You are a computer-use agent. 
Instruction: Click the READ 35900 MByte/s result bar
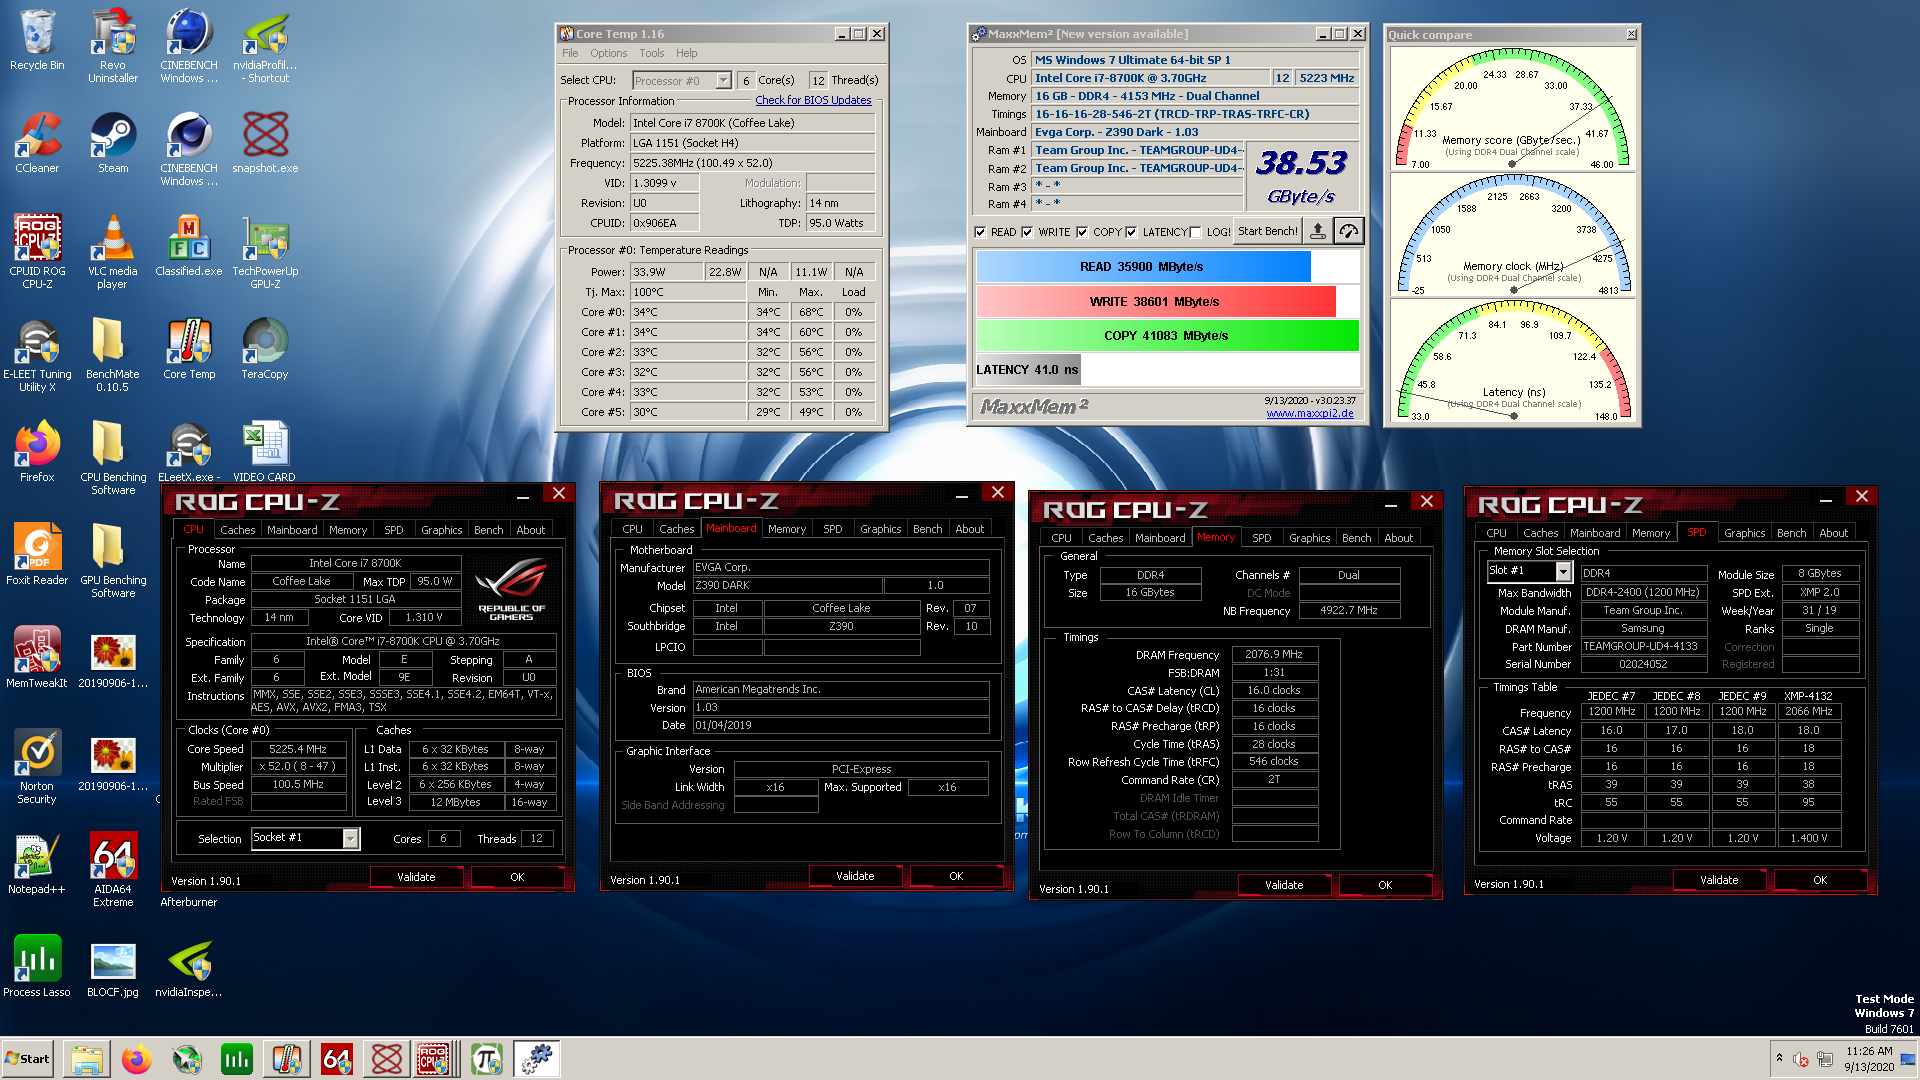(x=1142, y=267)
